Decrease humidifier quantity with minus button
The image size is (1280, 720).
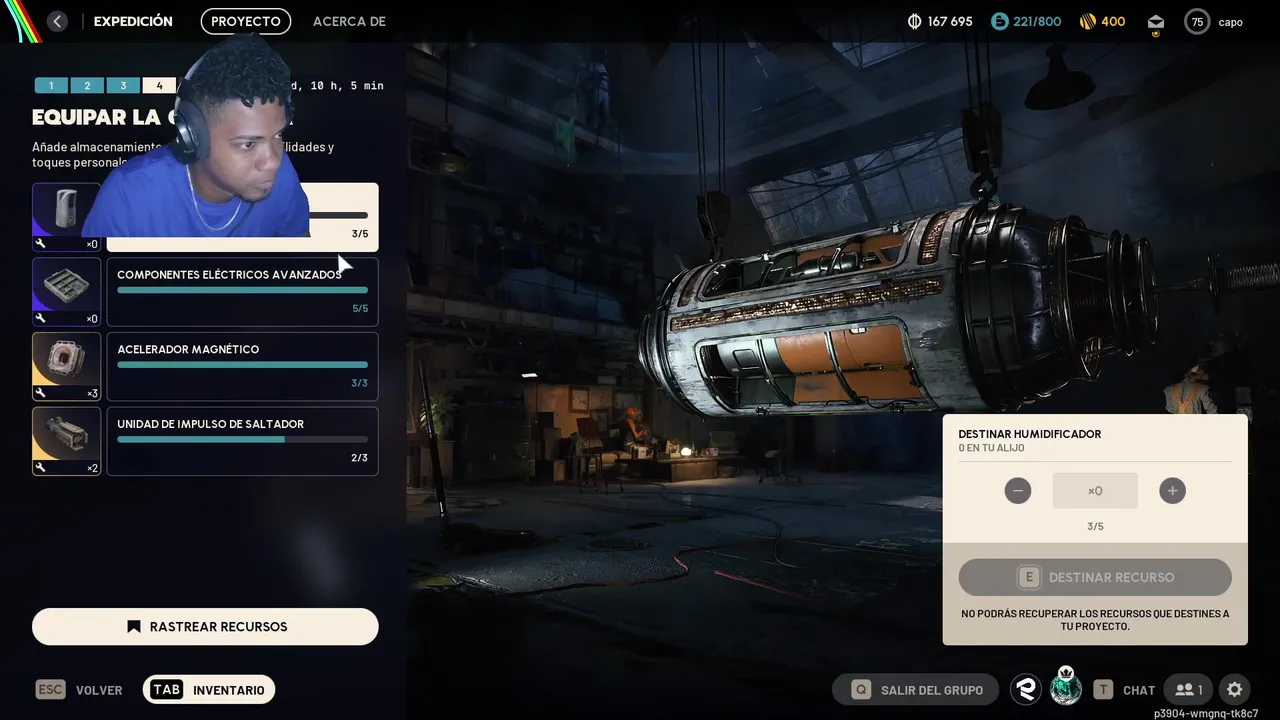(1018, 491)
